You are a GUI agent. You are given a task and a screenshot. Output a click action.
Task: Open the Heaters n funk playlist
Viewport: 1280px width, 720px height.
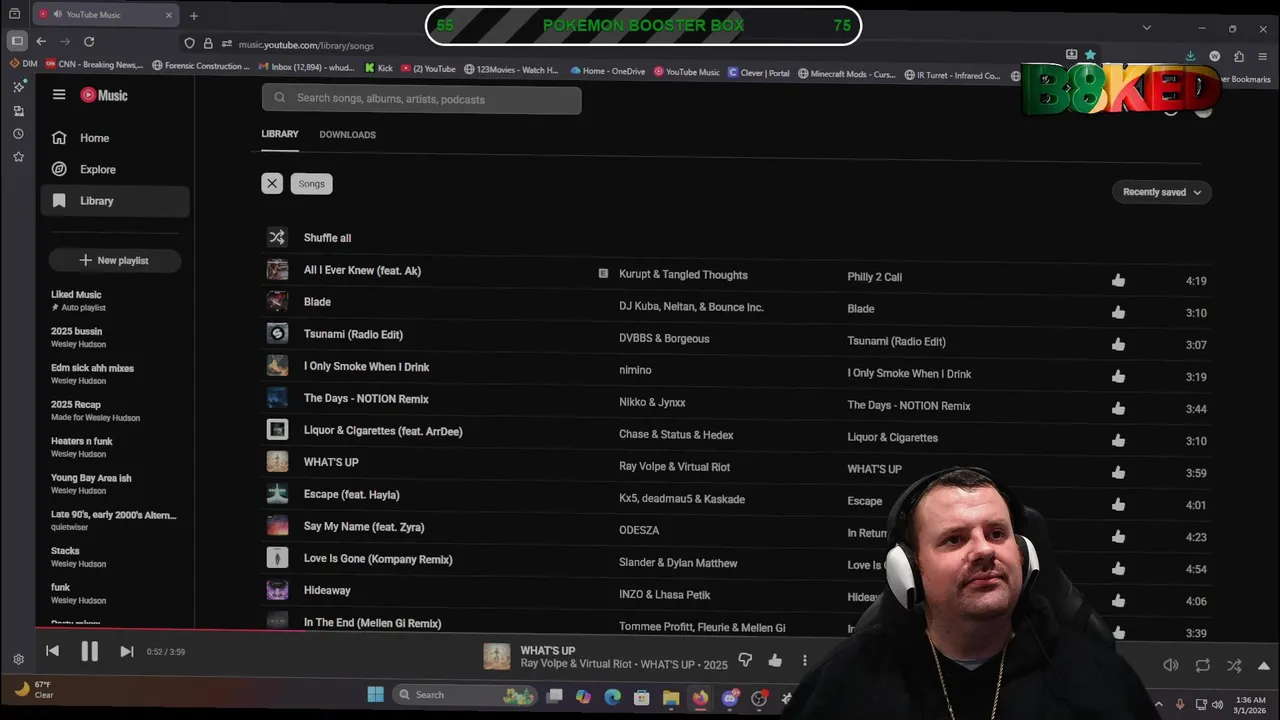coord(82,441)
